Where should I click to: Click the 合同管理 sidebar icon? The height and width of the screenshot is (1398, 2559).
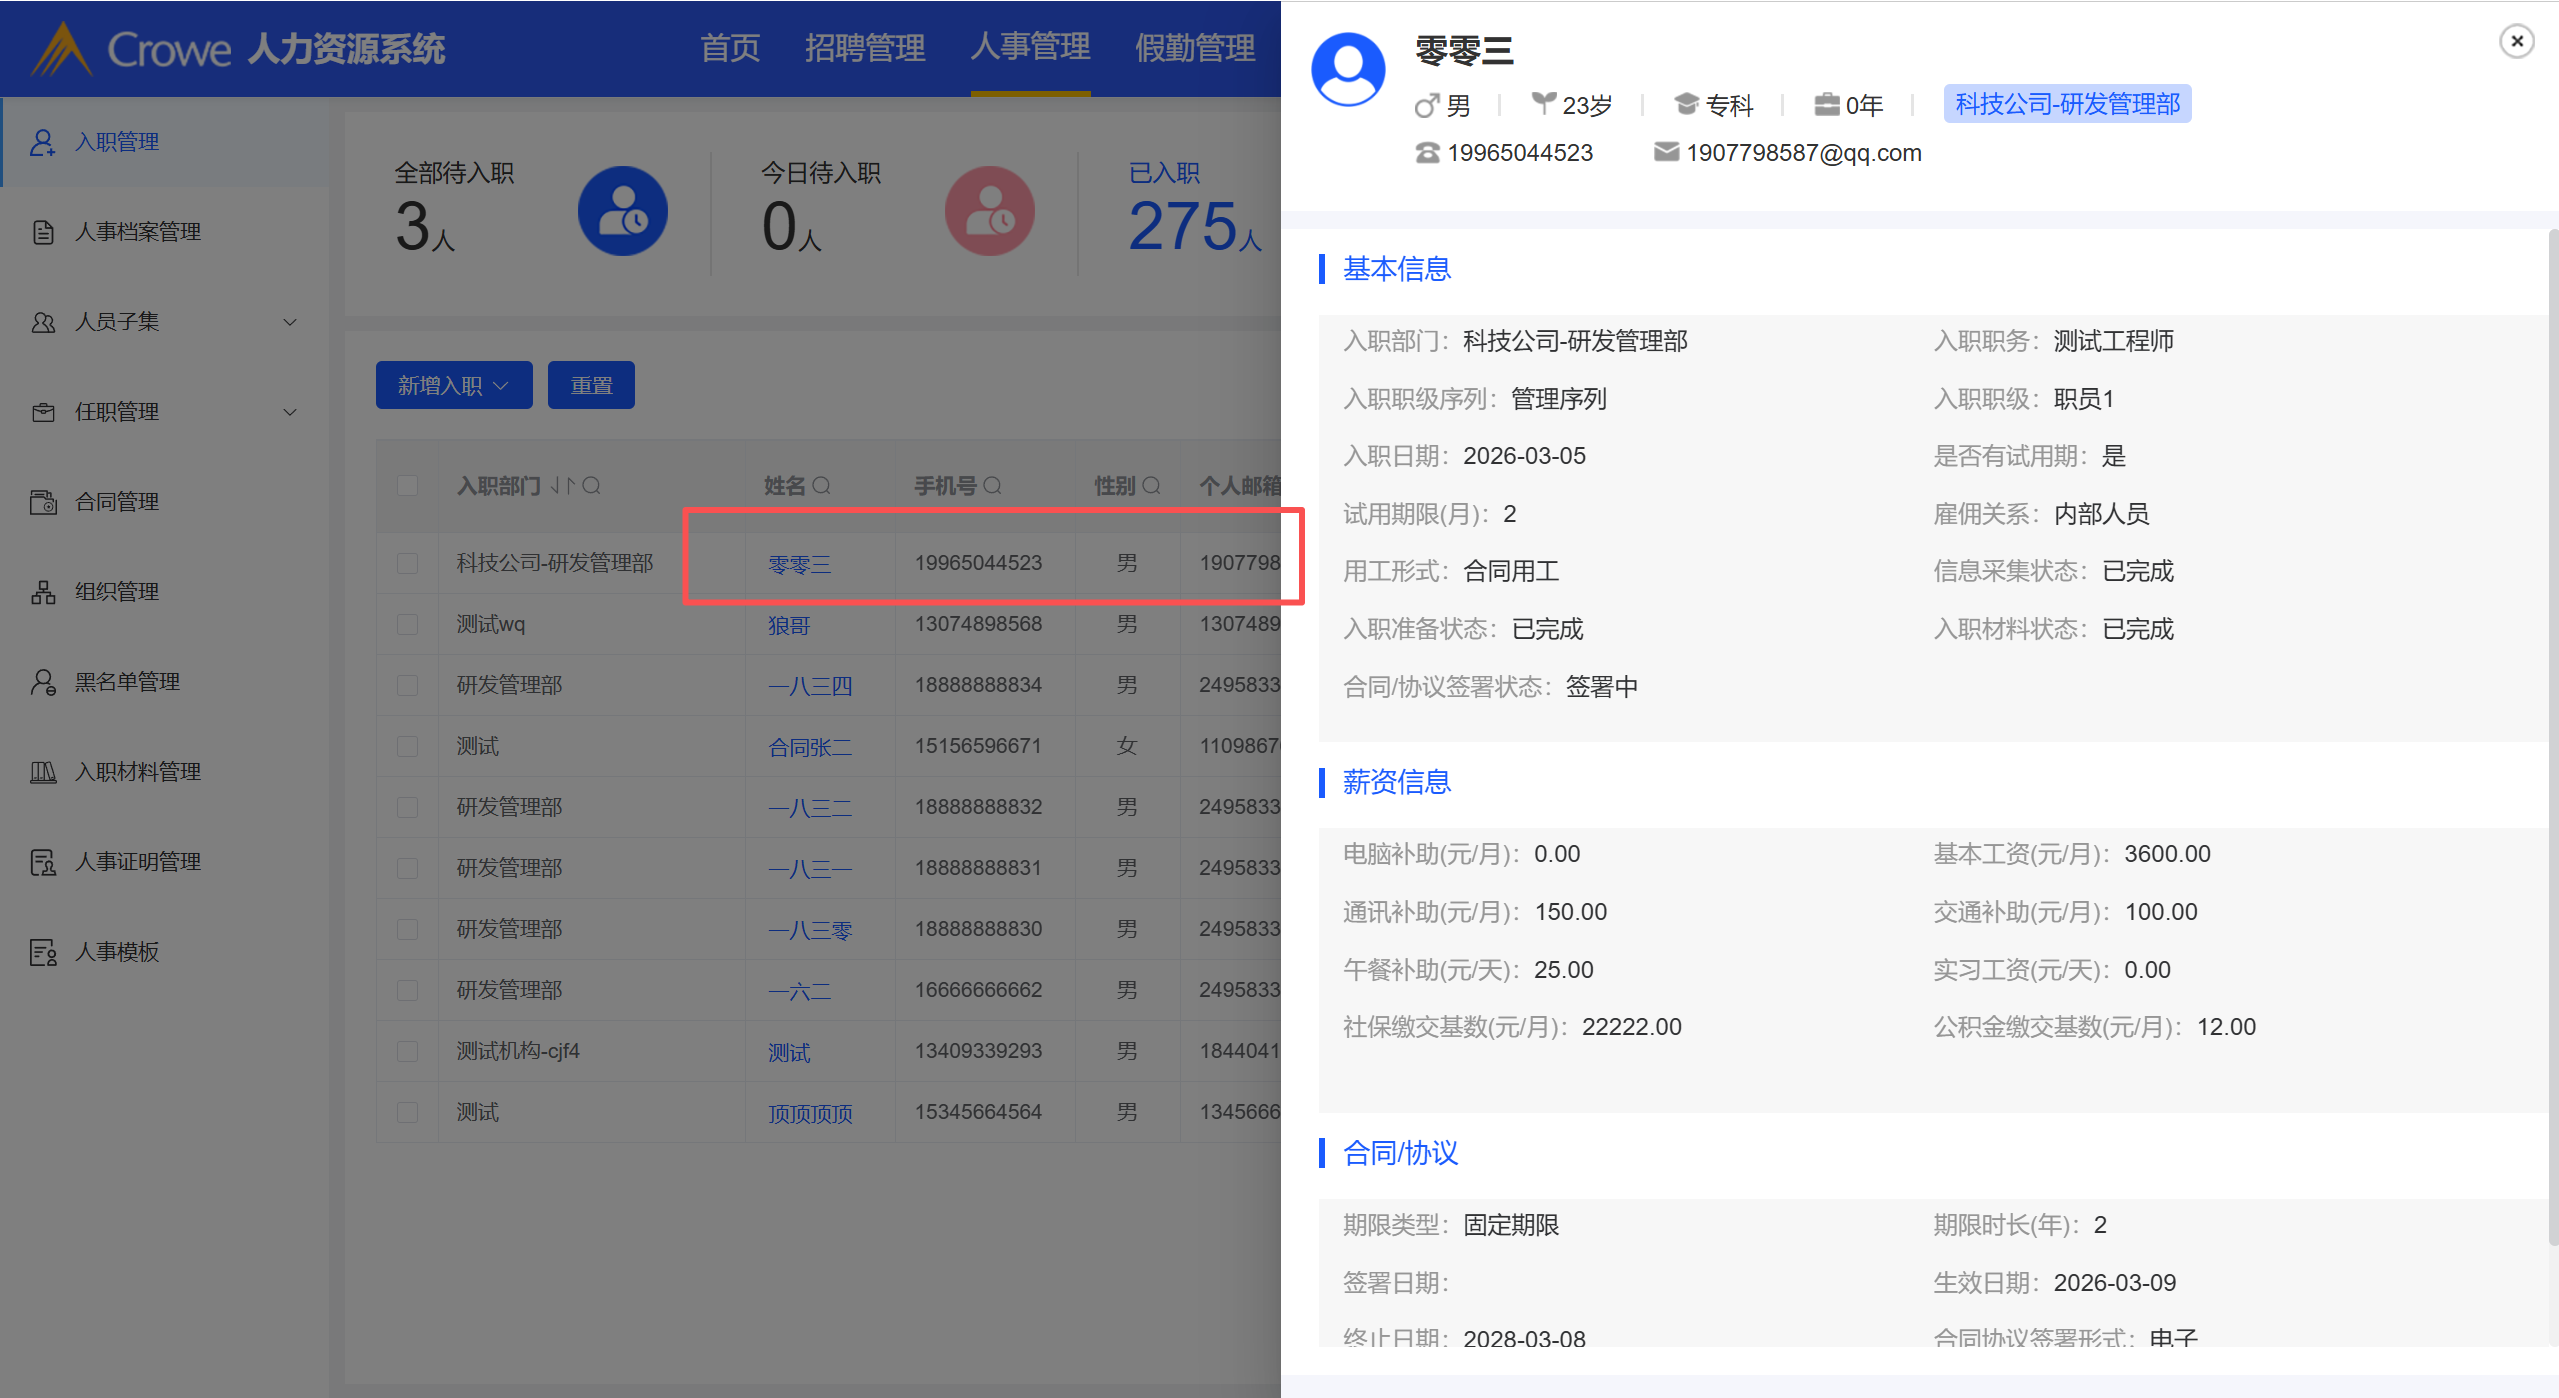43,502
